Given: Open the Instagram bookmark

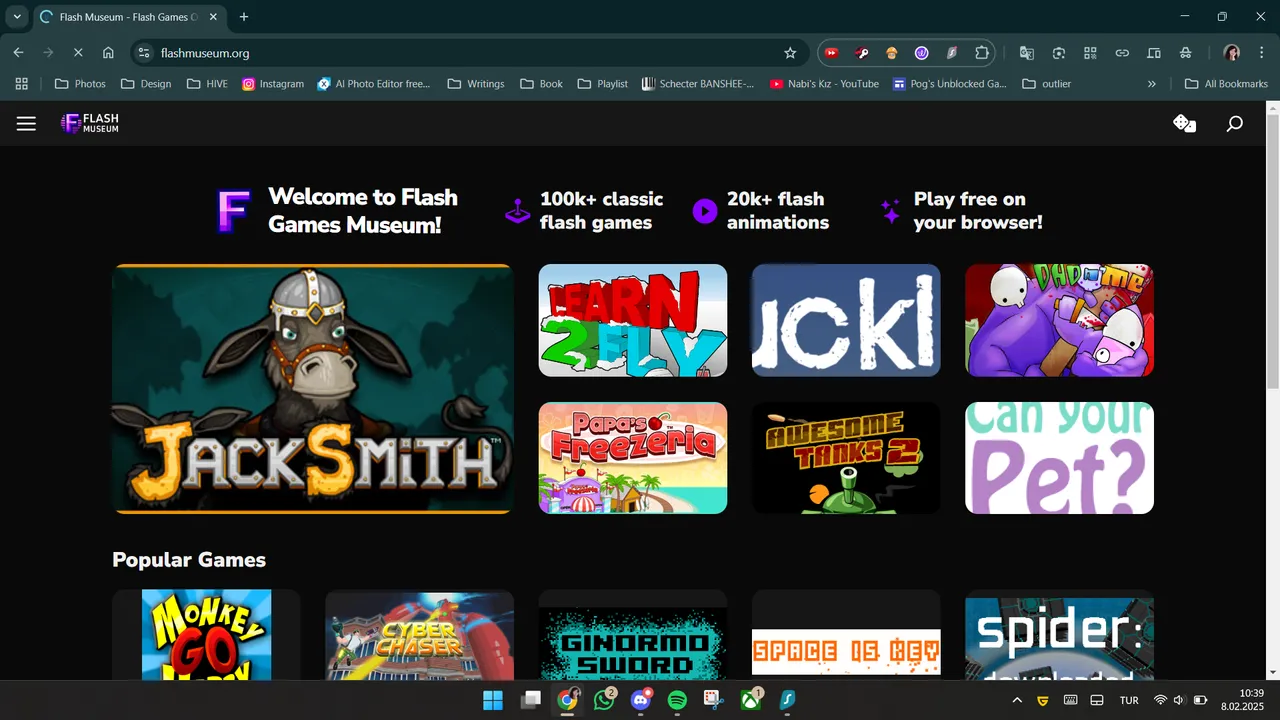Looking at the screenshot, I should (273, 84).
